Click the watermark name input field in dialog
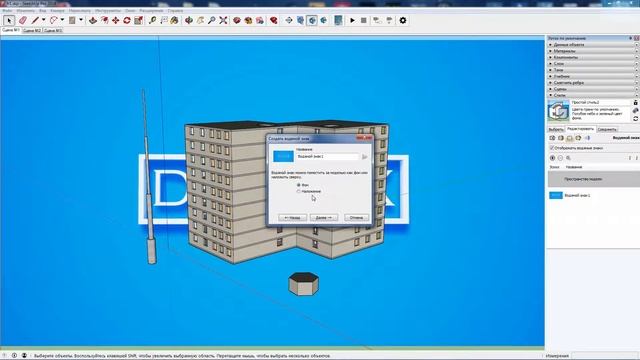The width and height of the screenshot is (640, 360). tap(327, 156)
